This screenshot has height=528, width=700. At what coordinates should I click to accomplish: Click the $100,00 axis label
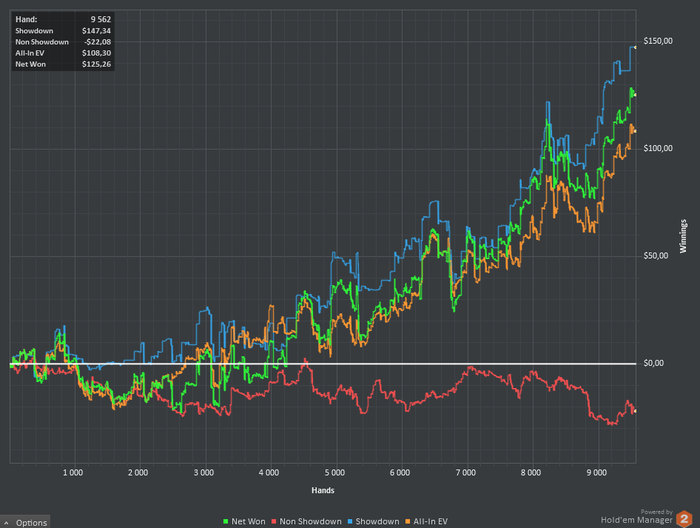click(658, 148)
